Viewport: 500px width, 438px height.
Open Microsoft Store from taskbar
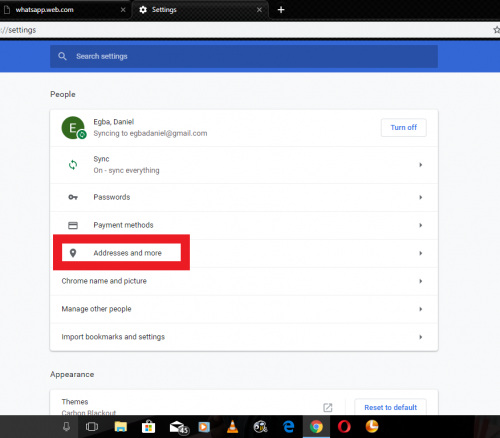(x=148, y=427)
